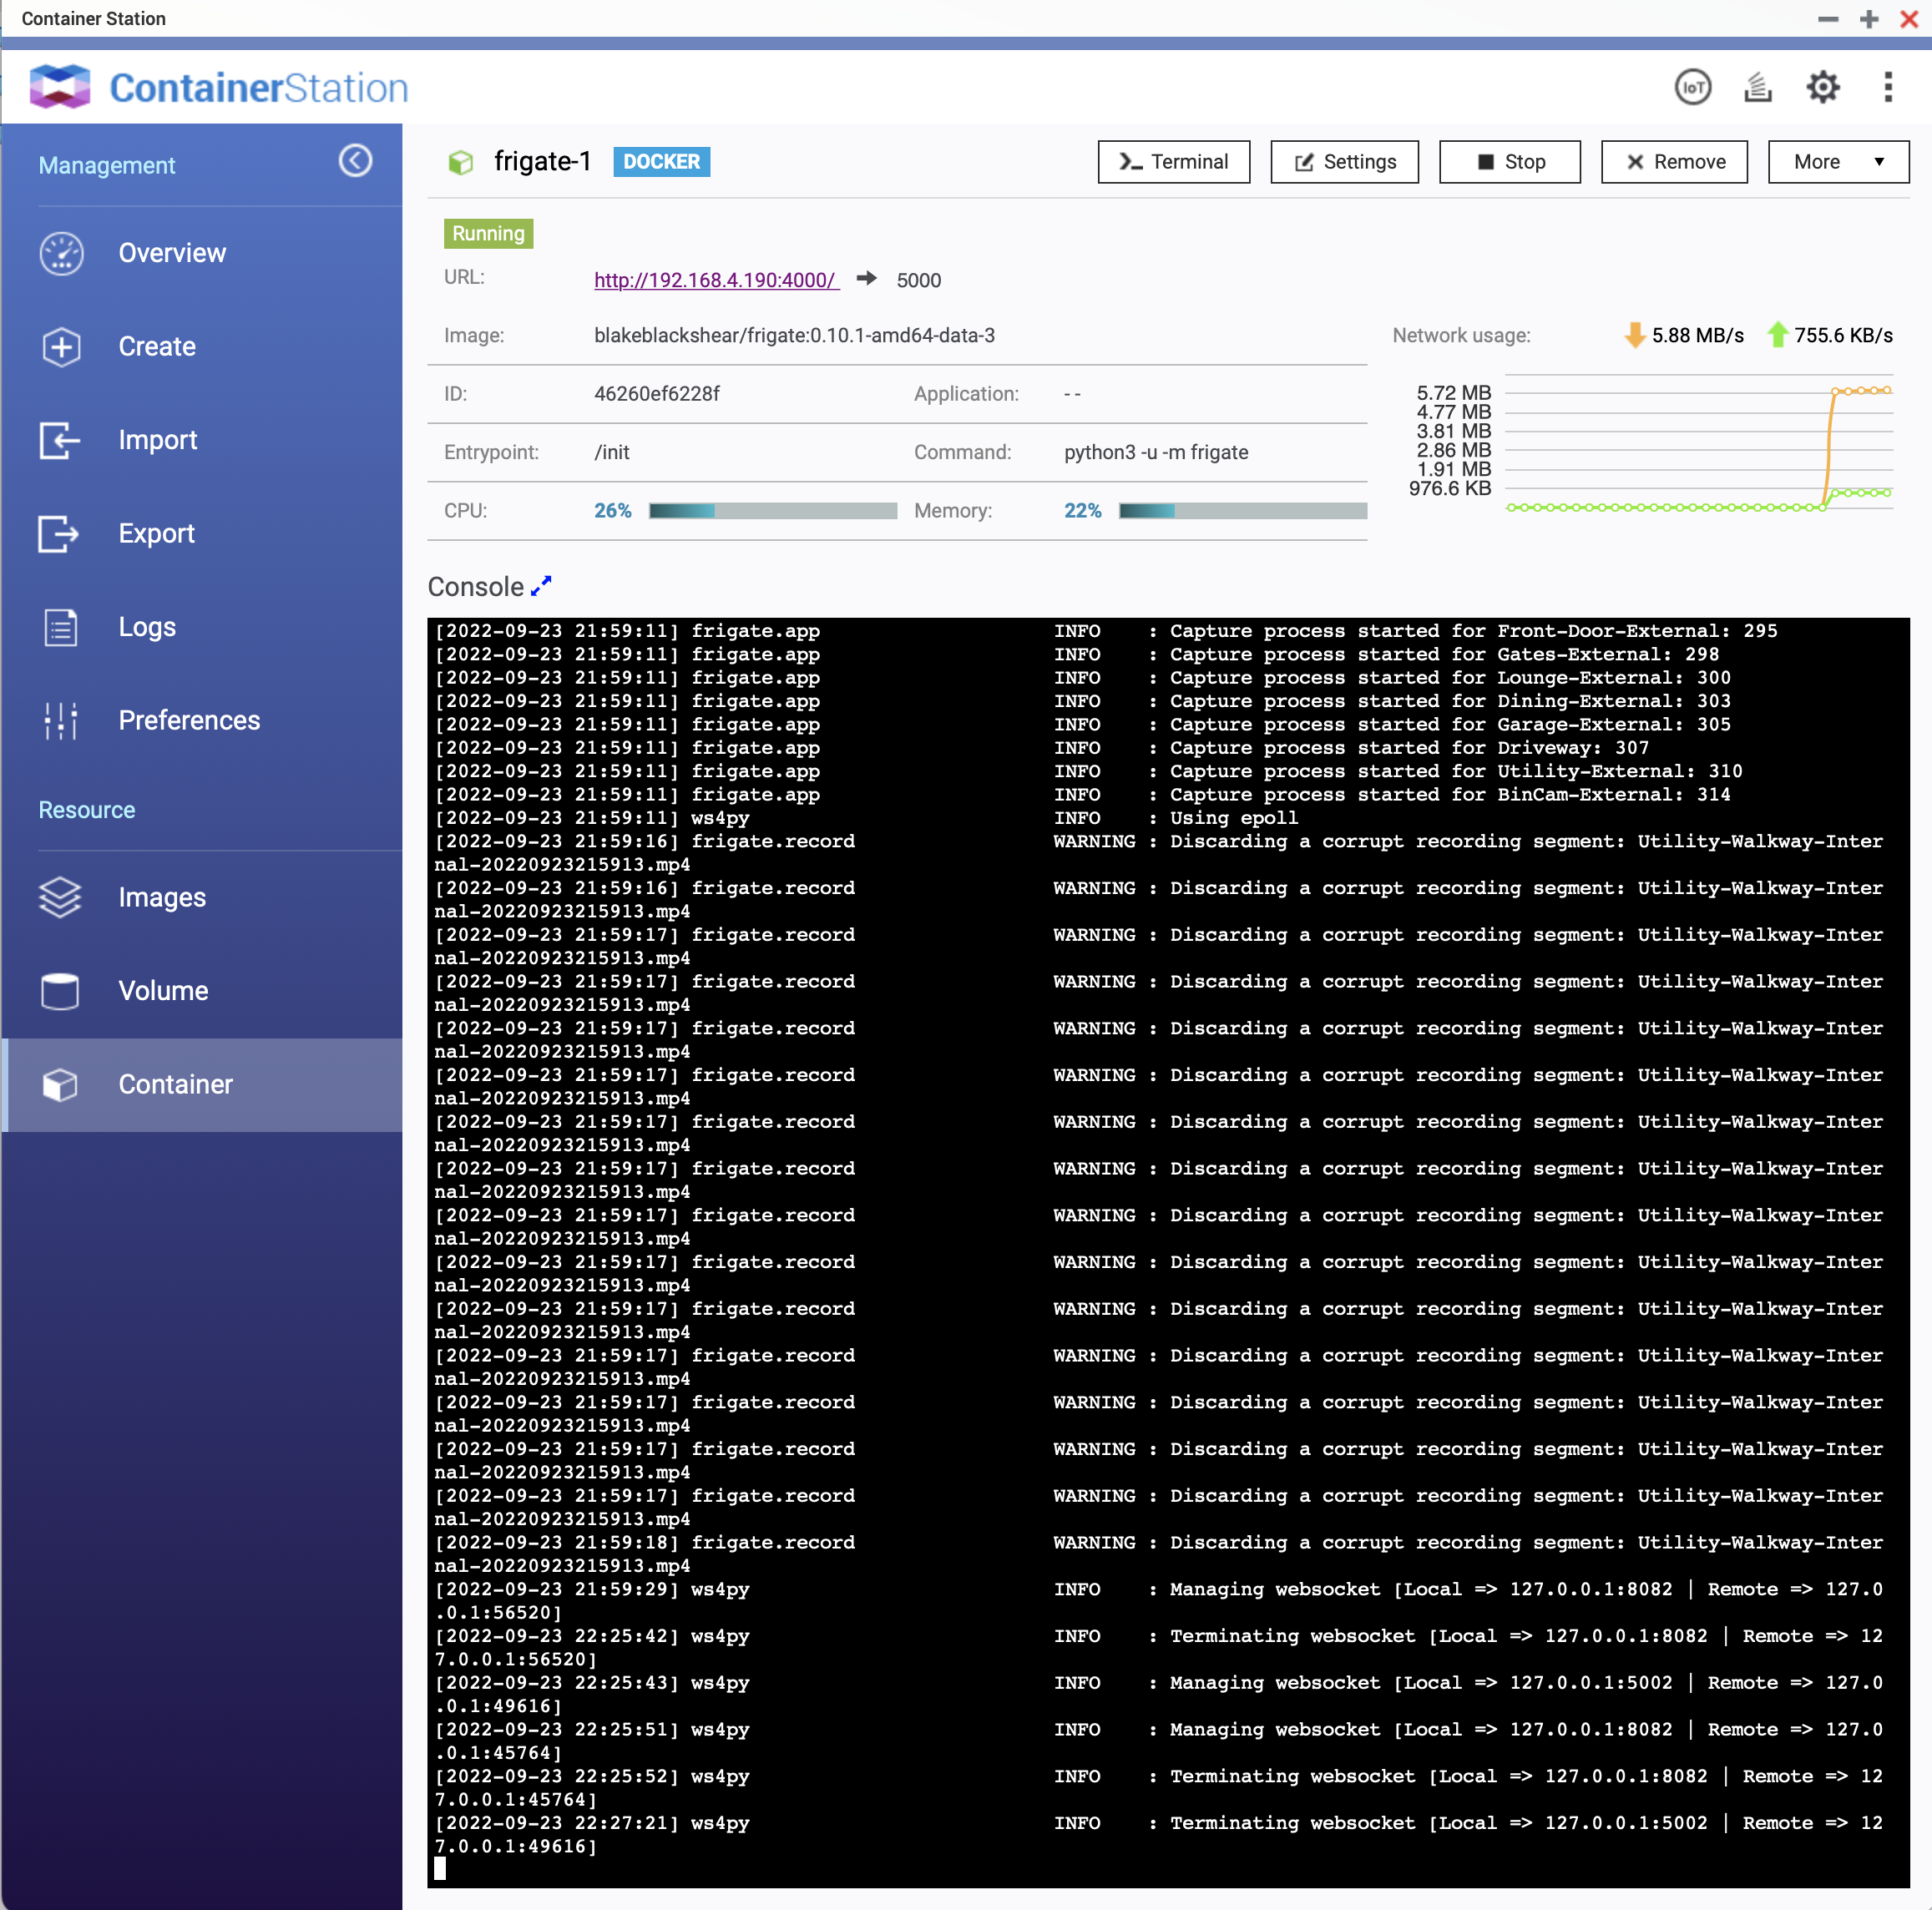The height and width of the screenshot is (1910, 1932).
Task: Expand the Console to full screen
Action: 541,585
